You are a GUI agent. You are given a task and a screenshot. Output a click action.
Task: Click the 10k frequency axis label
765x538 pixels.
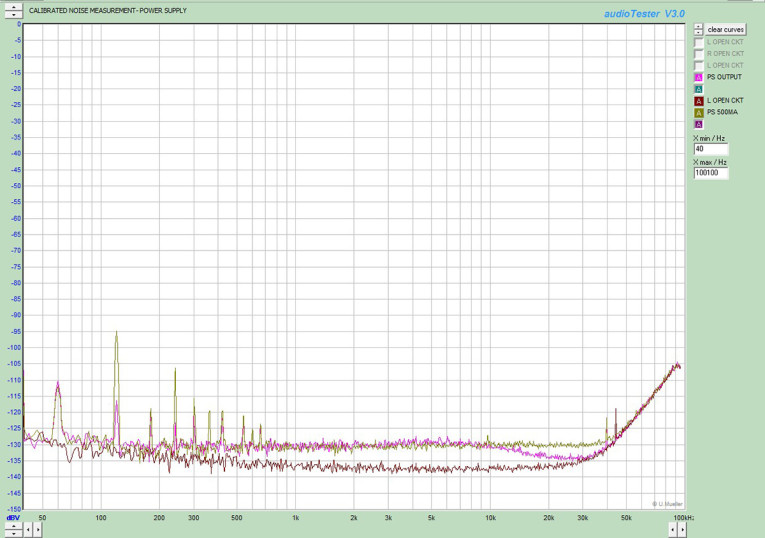click(x=490, y=518)
